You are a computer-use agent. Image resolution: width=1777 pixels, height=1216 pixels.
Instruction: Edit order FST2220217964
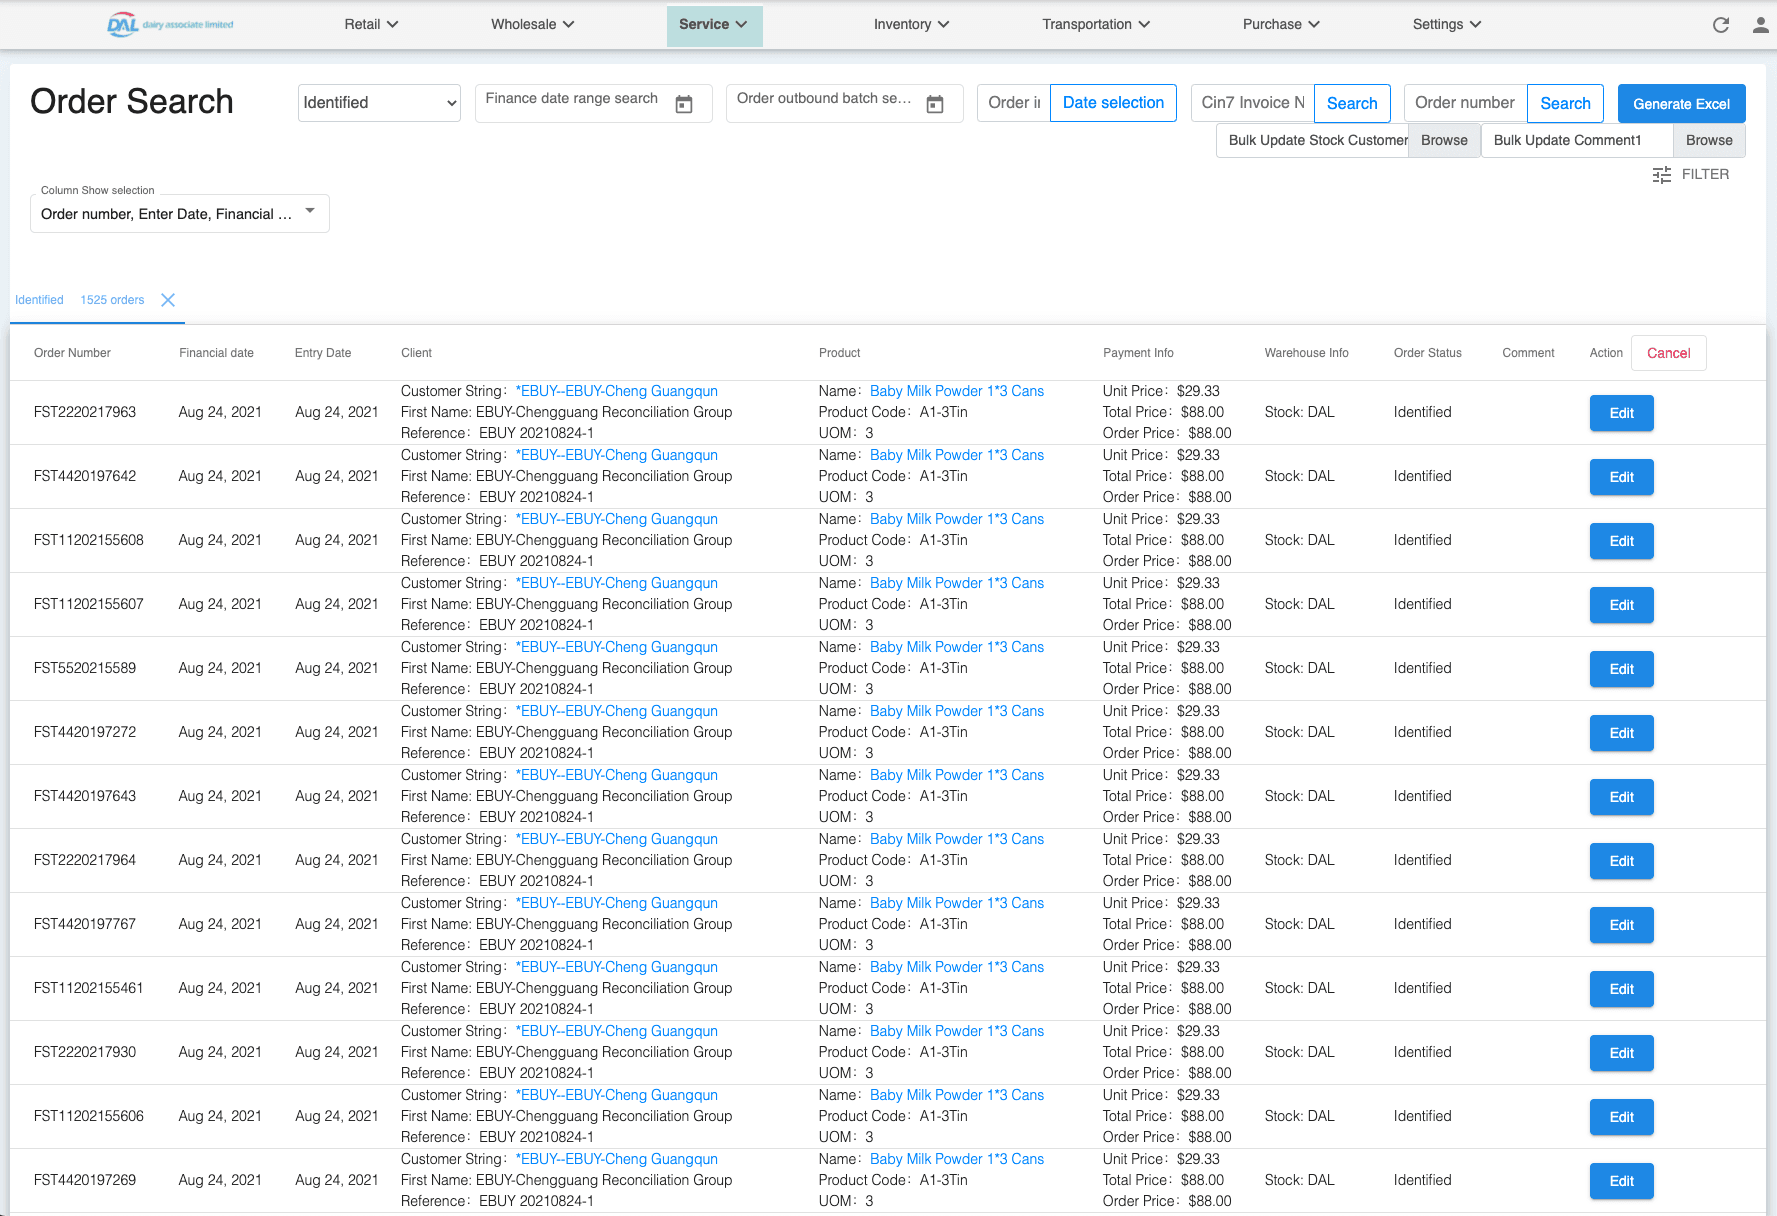[x=1621, y=861]
